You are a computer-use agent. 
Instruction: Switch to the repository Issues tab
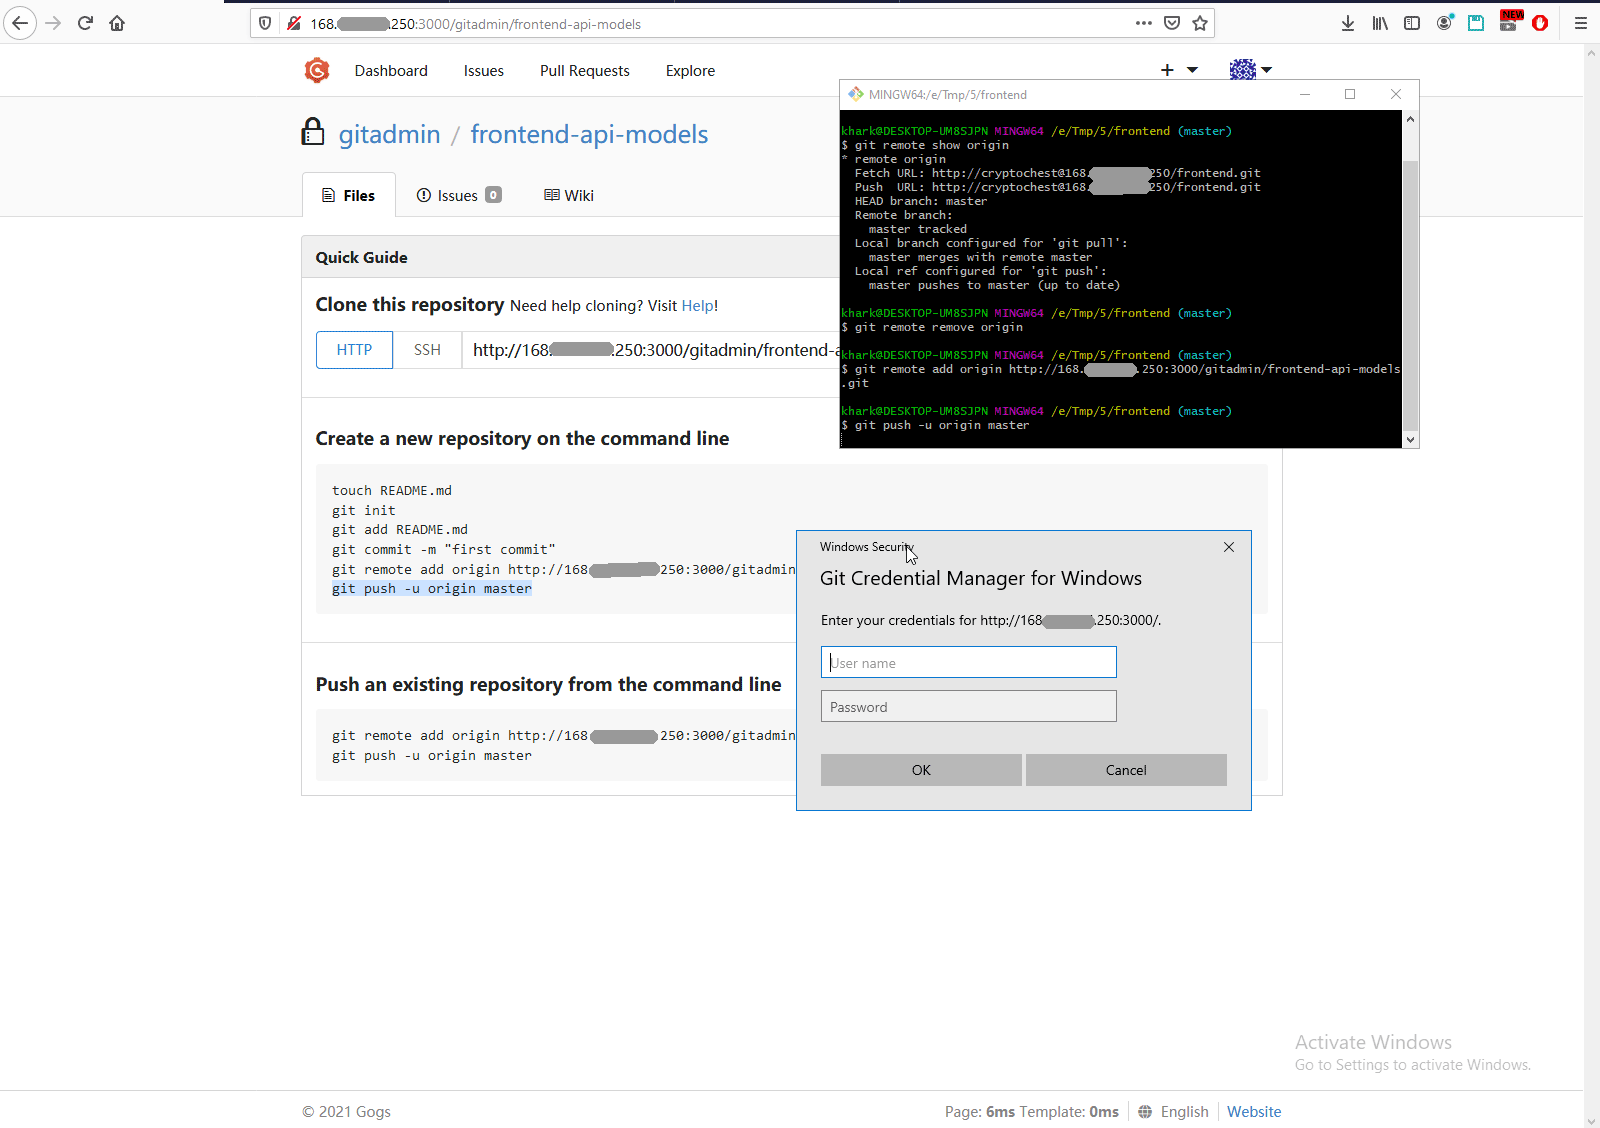[x=459, y=195]
